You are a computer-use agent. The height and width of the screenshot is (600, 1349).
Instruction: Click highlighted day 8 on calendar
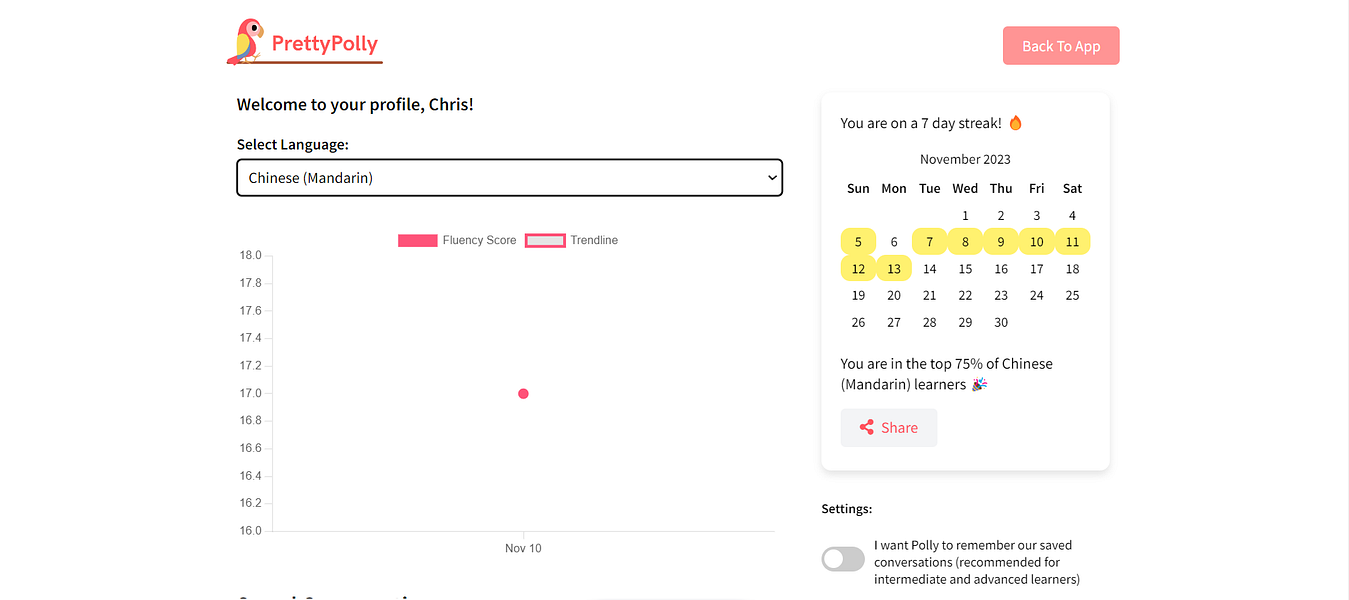click(965, 242)
